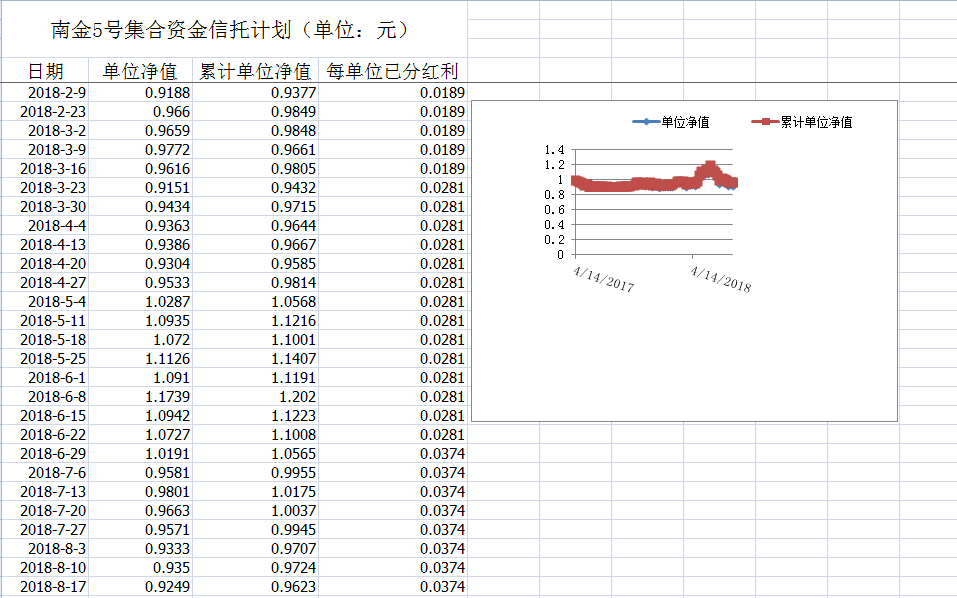
Task: Click the 日期 column header
Action: [x=45, y=71]
